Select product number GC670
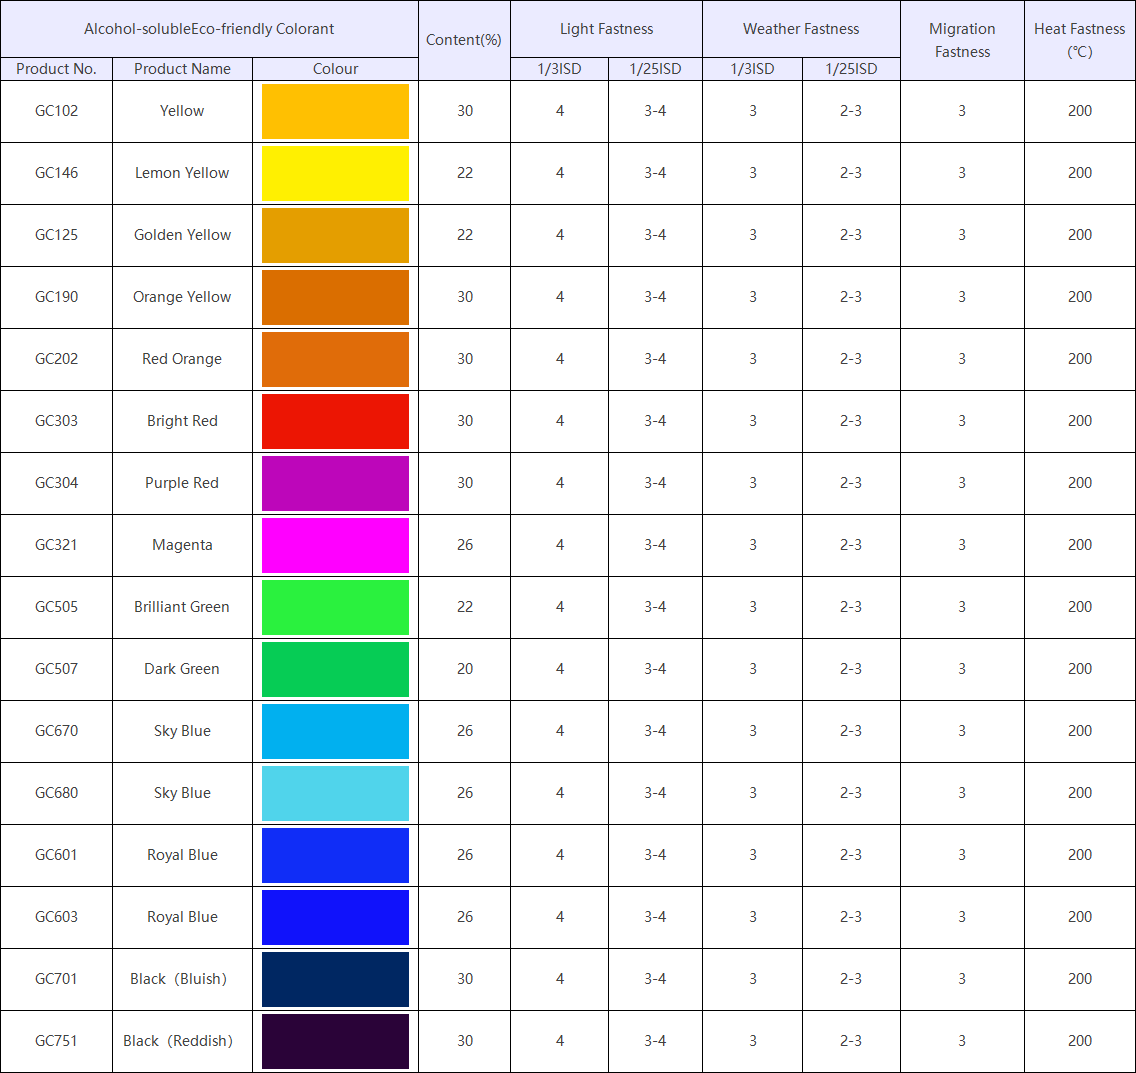Image resolution: width=1136 pixels, height=1073 pixels. (x=56, y=731)
